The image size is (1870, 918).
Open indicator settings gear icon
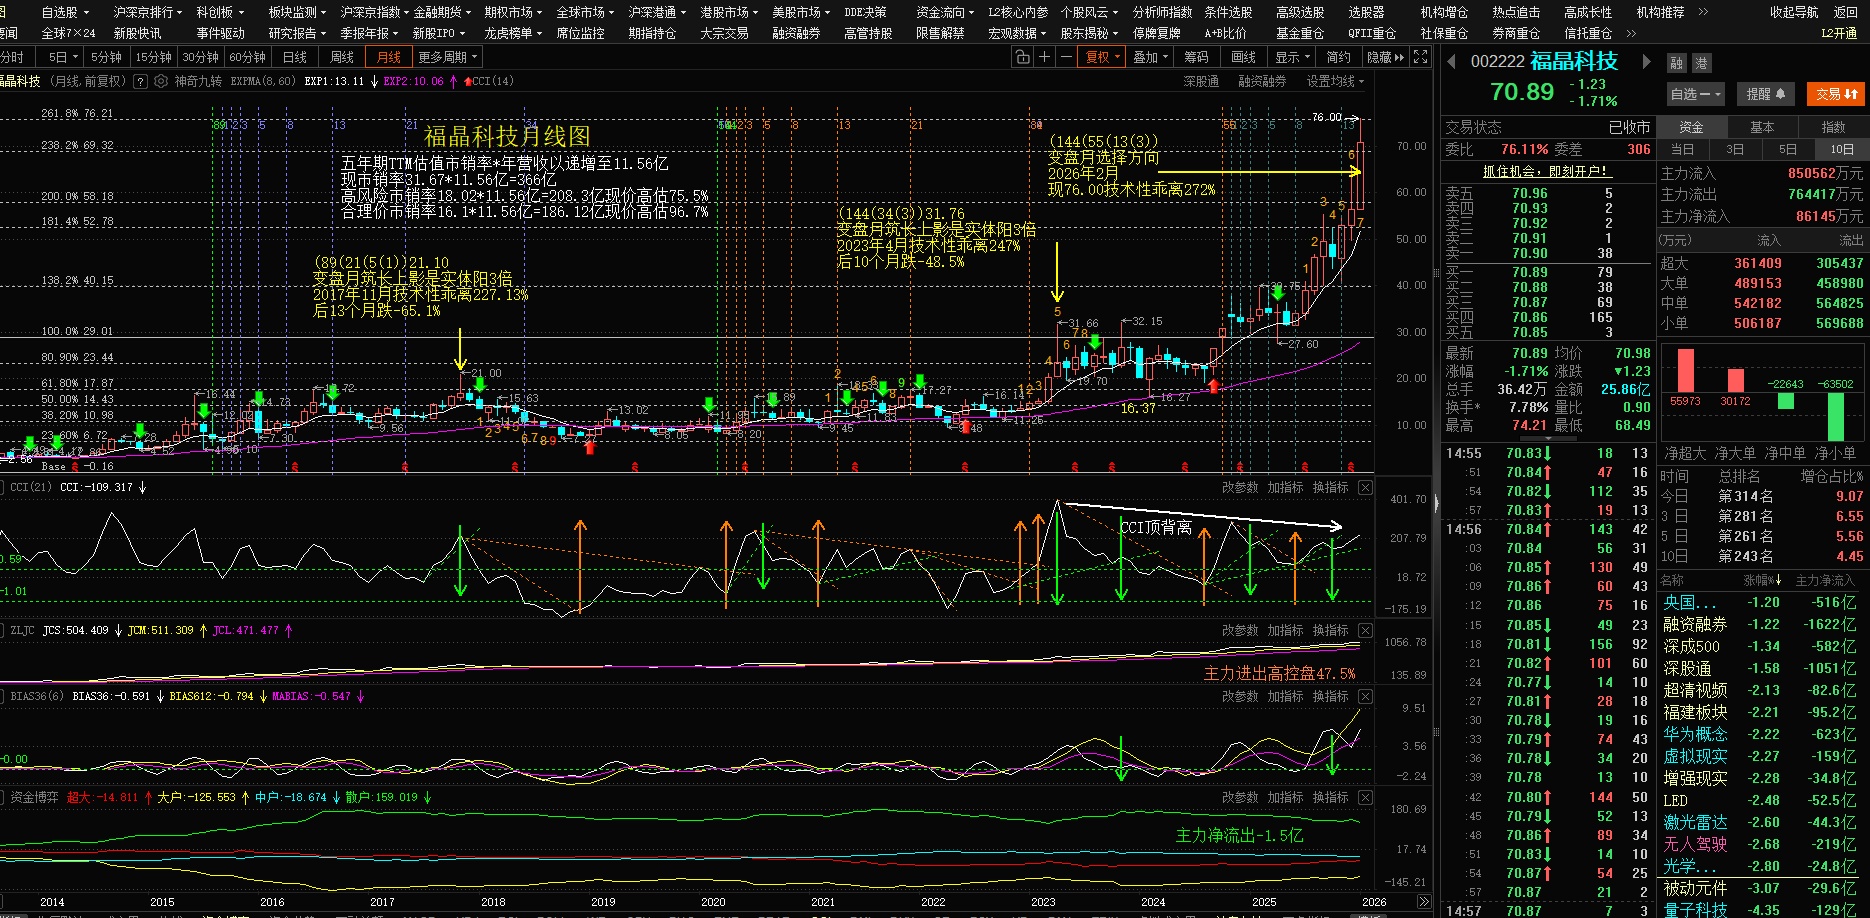click(161, 81)
